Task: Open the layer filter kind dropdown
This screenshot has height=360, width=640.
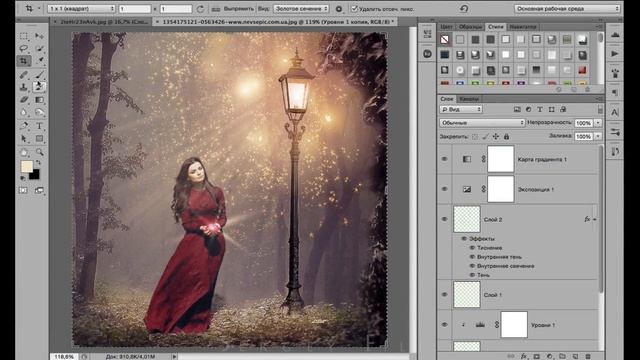Action: 461,109
